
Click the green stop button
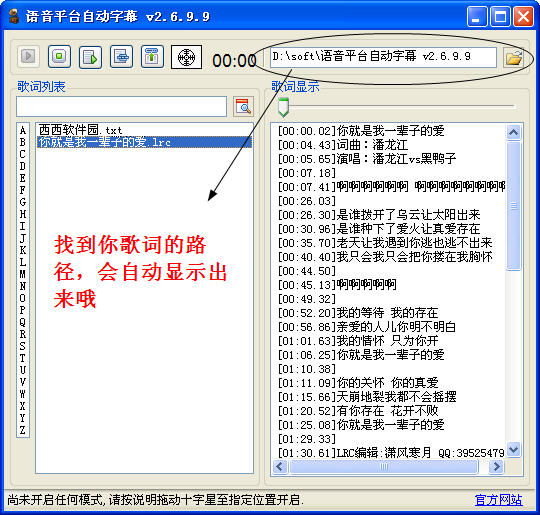(x=59, y=56)
